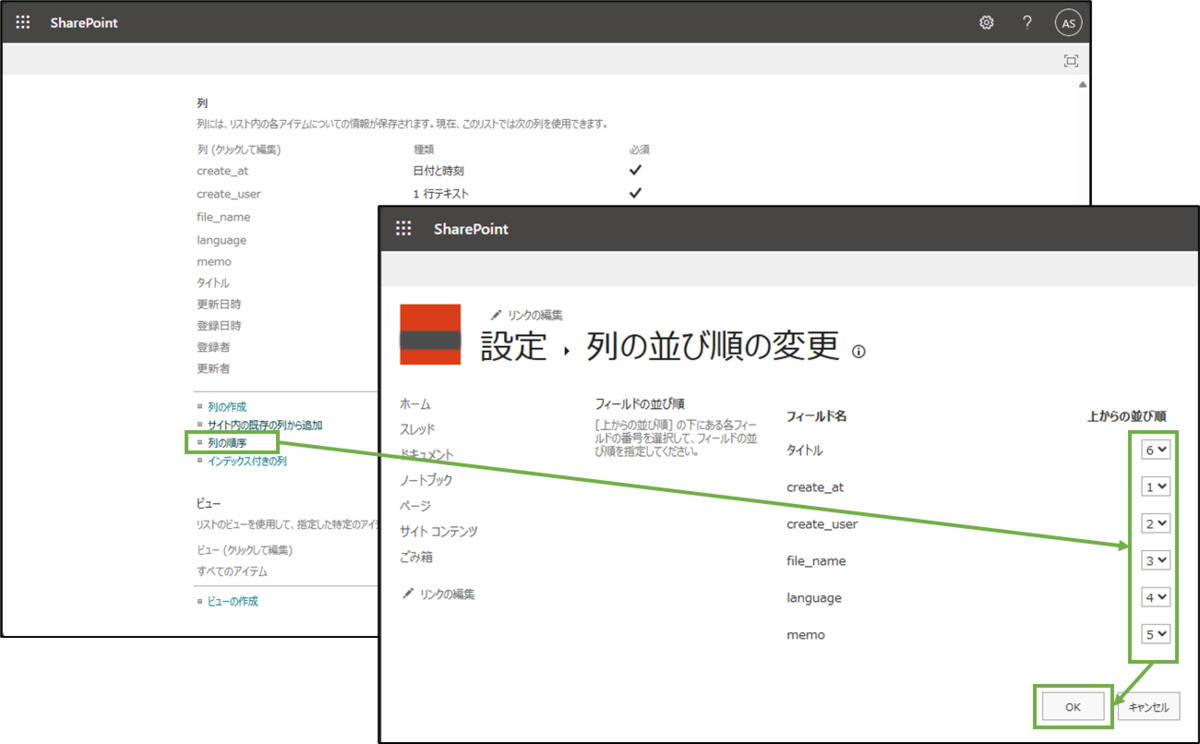Open the AS account avatar
Screen dimensions: 1200x744
click(x=1068, y=23)
